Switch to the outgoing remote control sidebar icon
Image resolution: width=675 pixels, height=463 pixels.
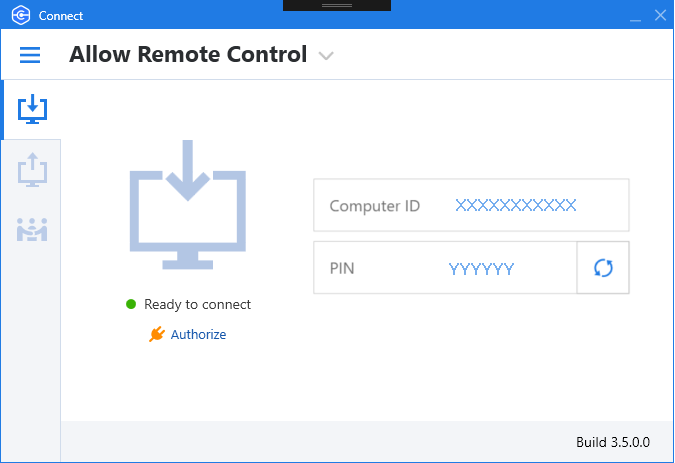tap(32, 170)
